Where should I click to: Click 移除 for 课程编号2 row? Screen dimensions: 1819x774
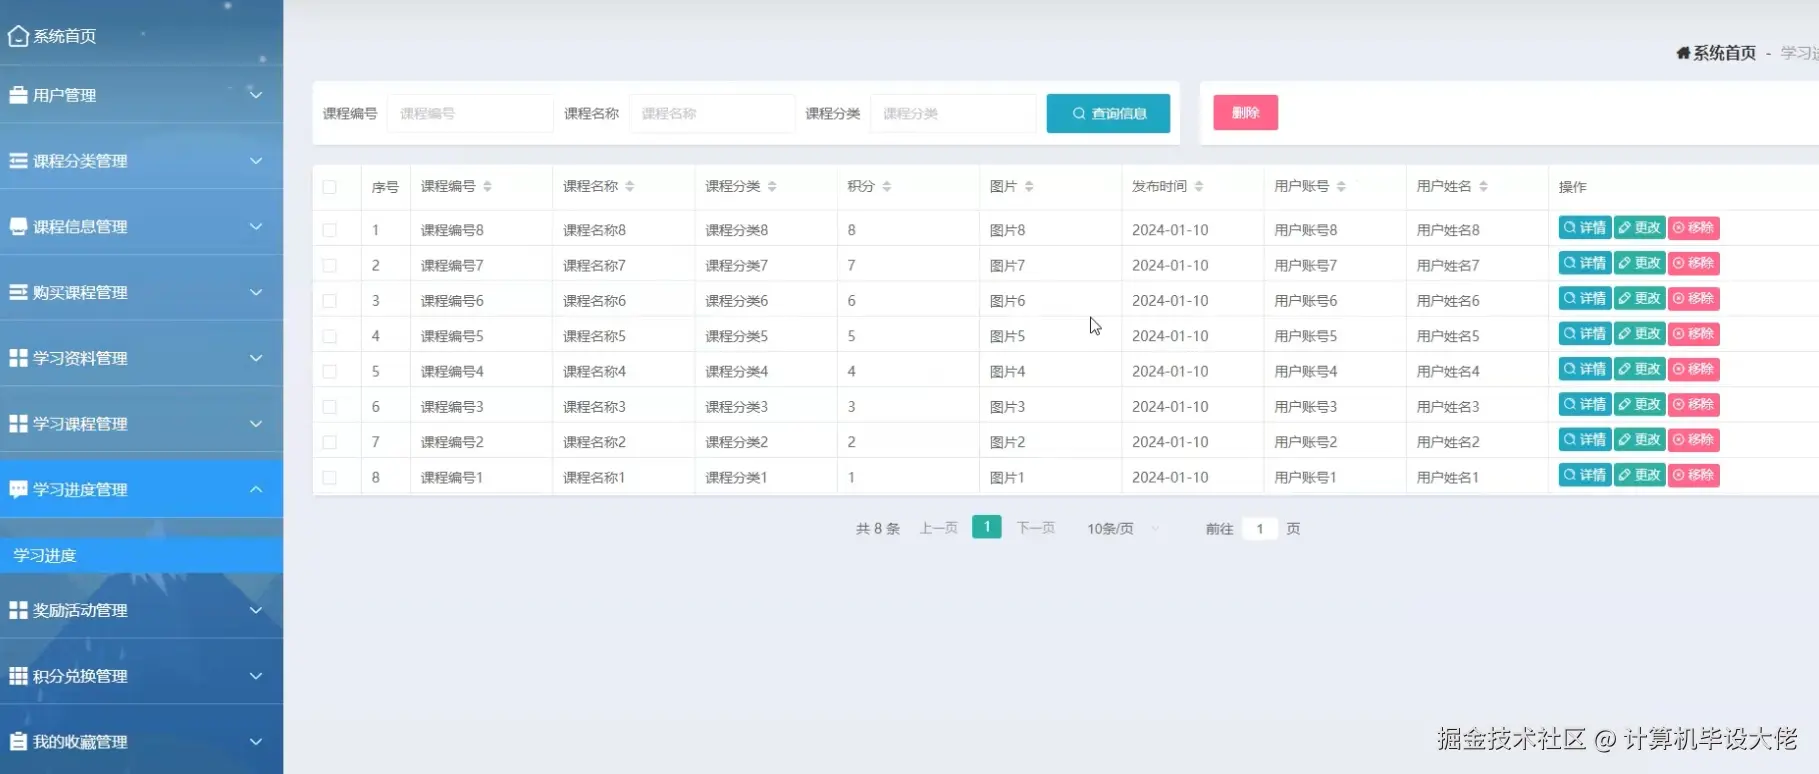(1693, 440)
